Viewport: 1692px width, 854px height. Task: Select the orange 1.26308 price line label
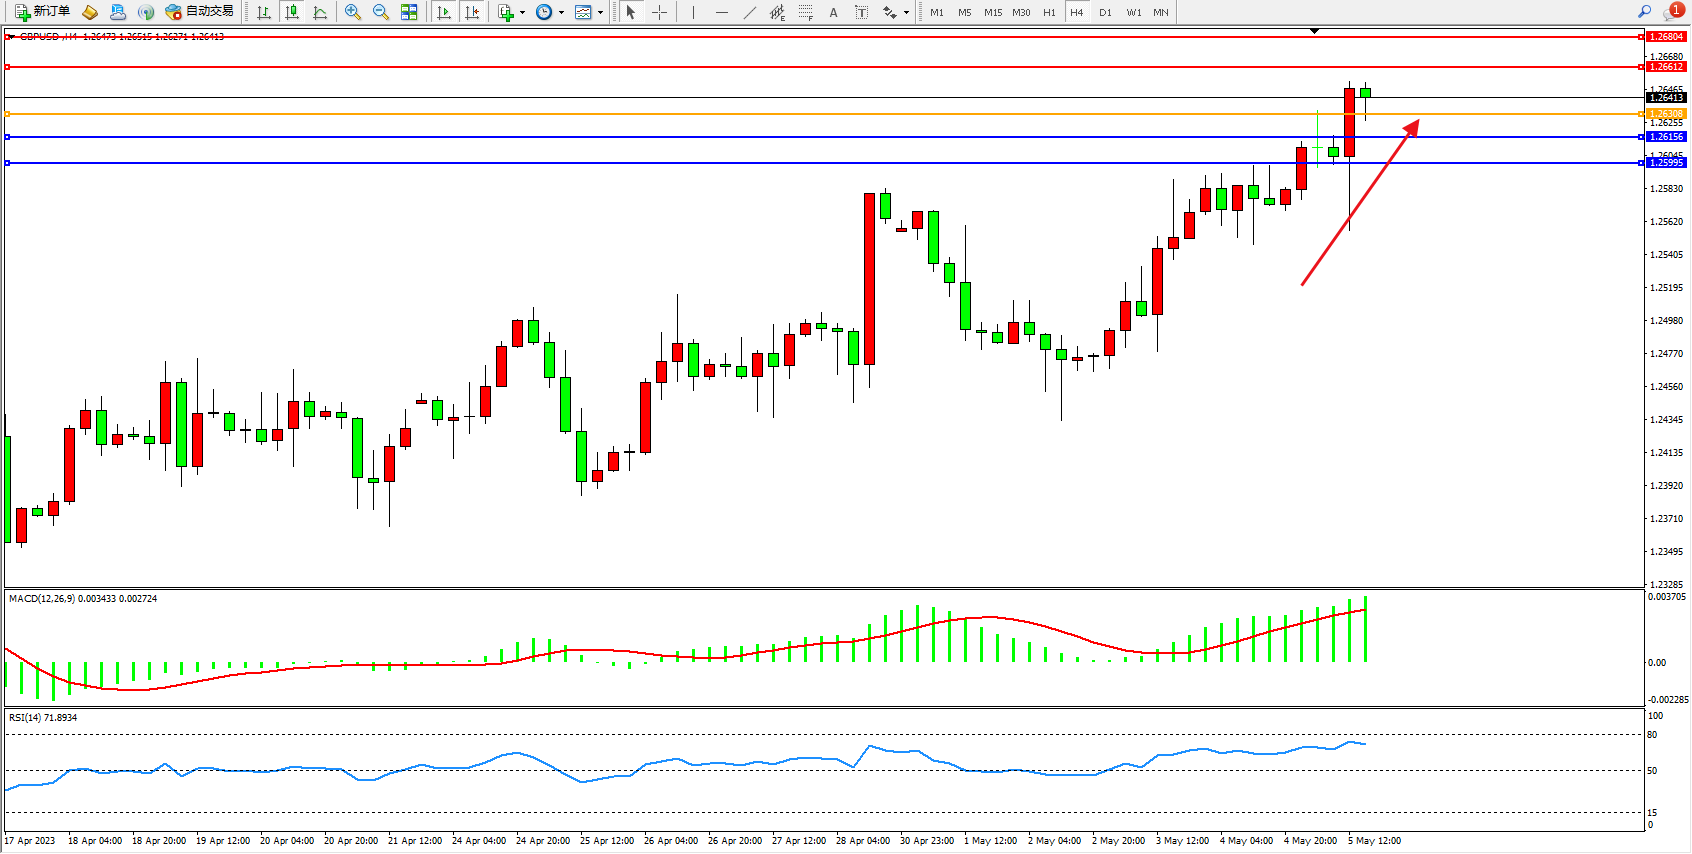click(x=1666, y=114)
